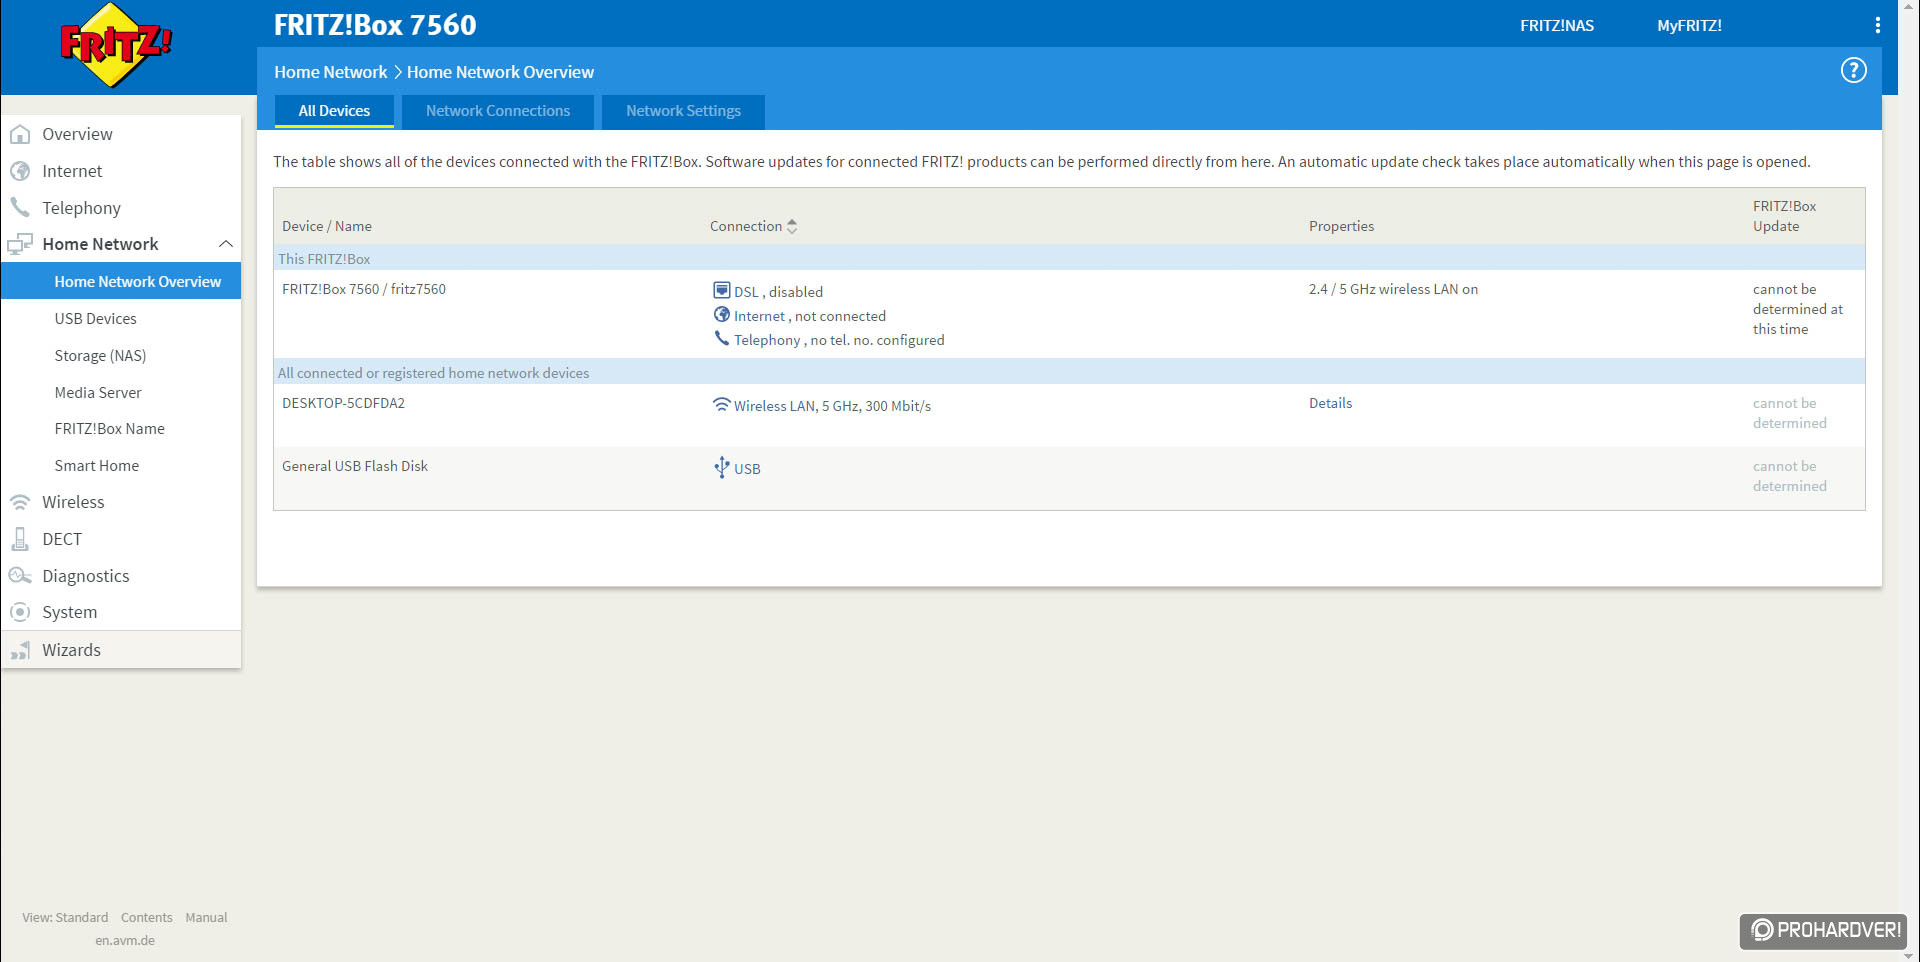The image size is (1920, 962).
Task: Click the Device / Name column header
Action: click(327, 226)
